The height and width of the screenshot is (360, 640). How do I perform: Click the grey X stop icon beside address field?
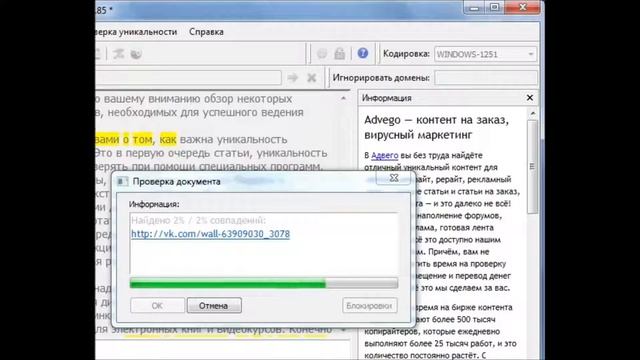click(x=311, y=78)
